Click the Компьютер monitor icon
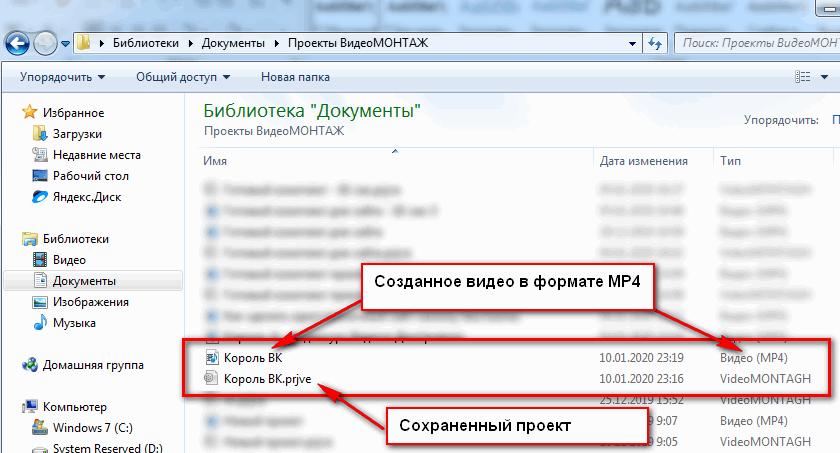This screenshot has height=453, width=840. pyautogui.click(x=29, y=407)
